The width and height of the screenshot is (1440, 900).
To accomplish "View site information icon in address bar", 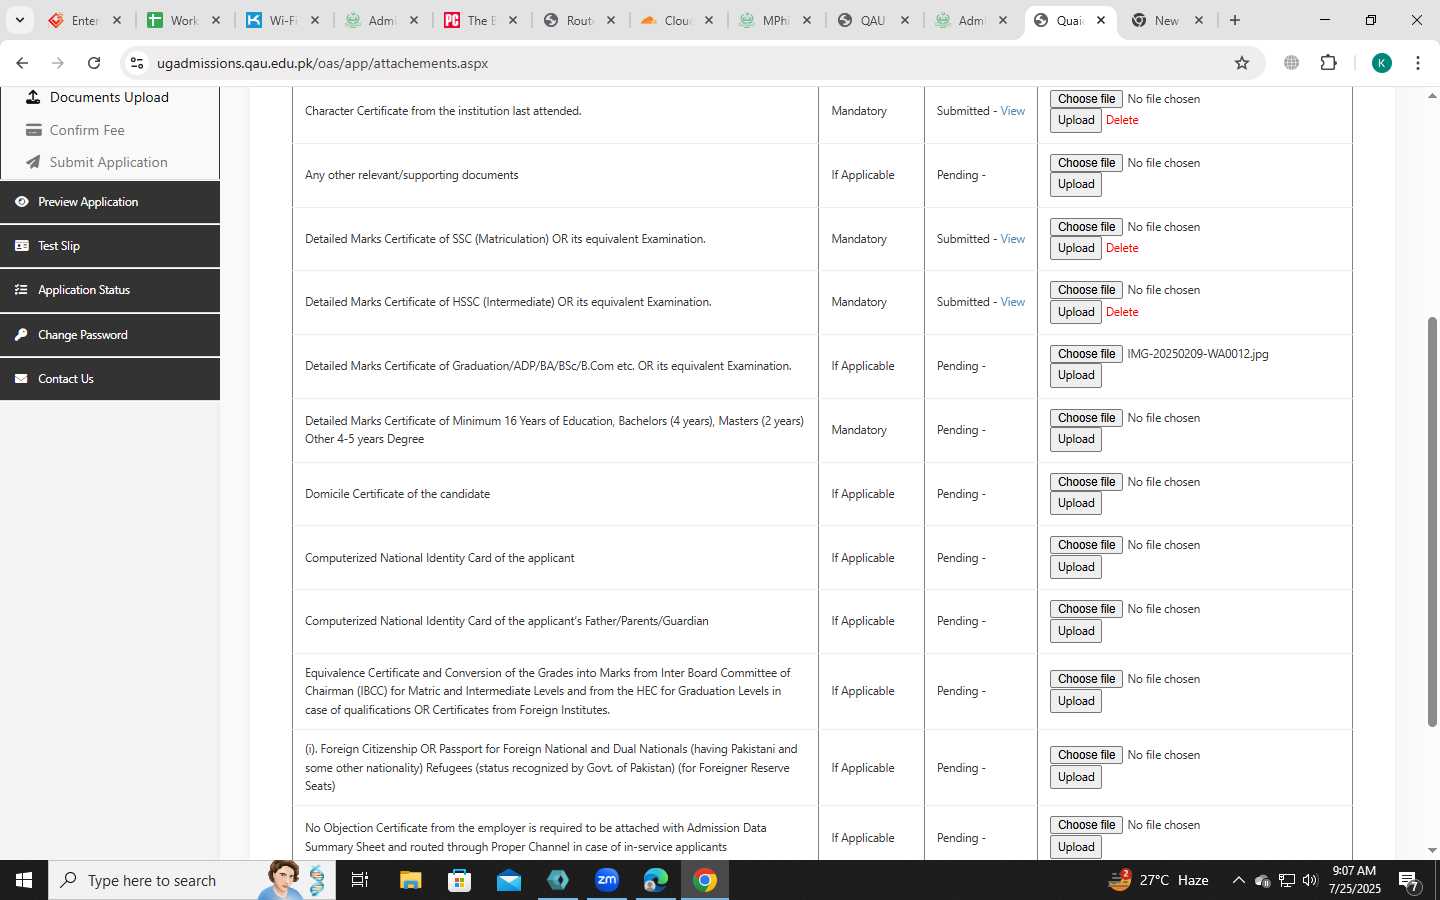I will click(x=137, y=63).
